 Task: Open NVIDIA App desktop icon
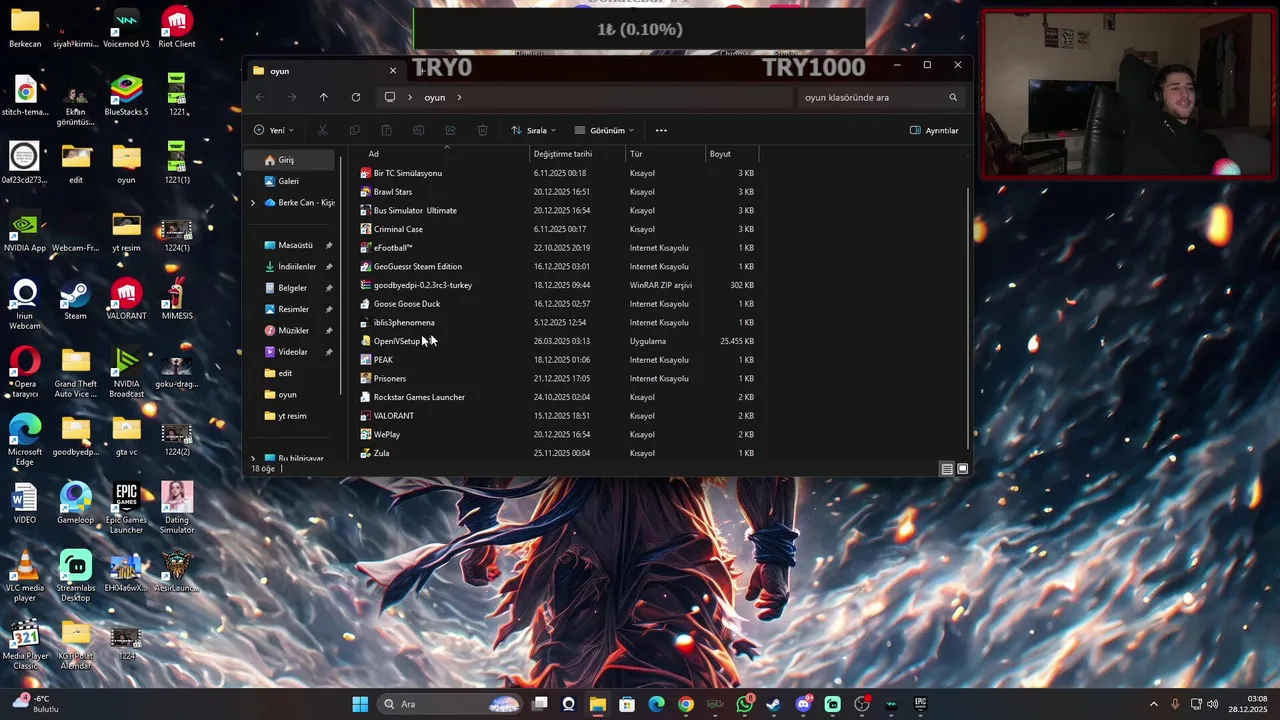25,233
